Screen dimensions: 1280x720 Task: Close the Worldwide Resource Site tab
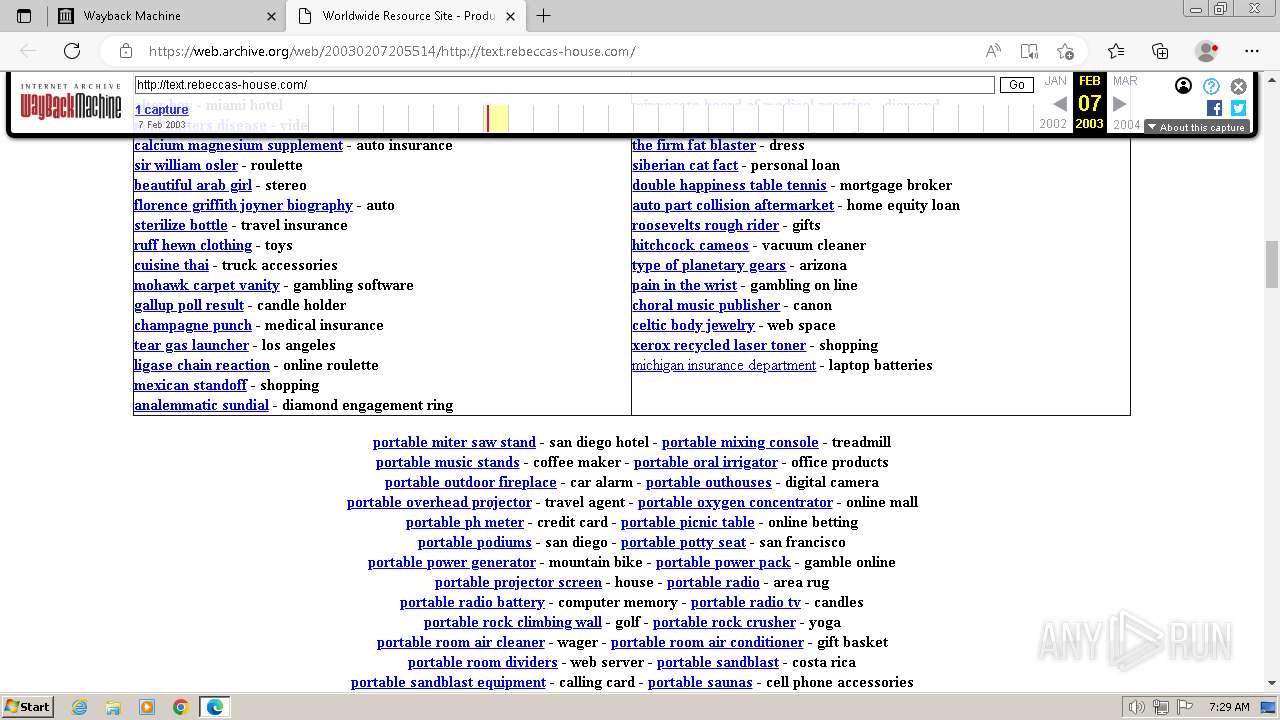[x=511, y=16]
